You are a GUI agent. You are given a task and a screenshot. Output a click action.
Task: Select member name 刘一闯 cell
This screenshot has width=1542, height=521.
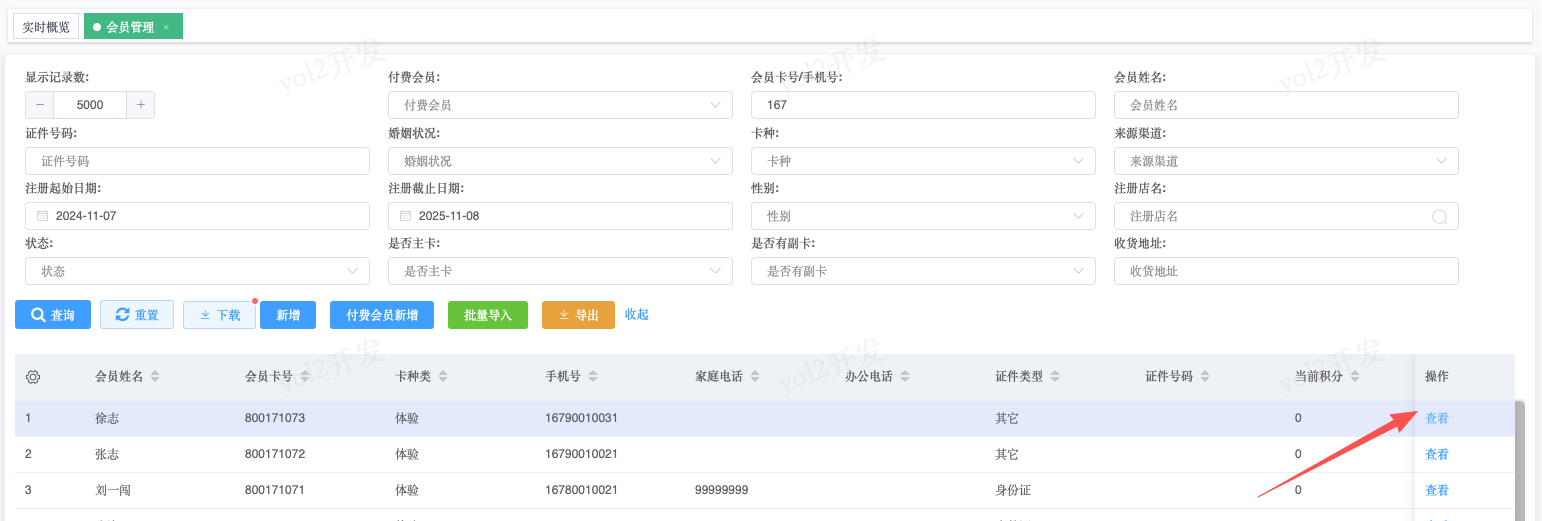[x=113, y=490]
